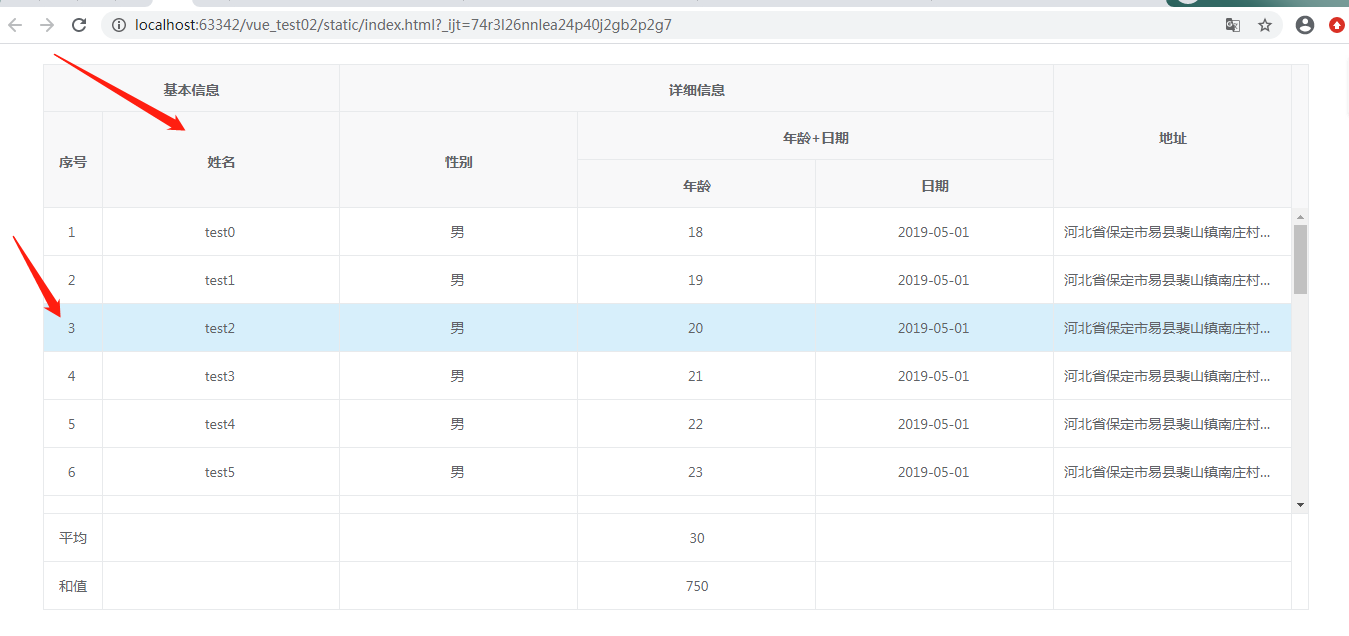Open site information via the info icon
This screenshot has height=636, width=1349.
tap(119, 25)
